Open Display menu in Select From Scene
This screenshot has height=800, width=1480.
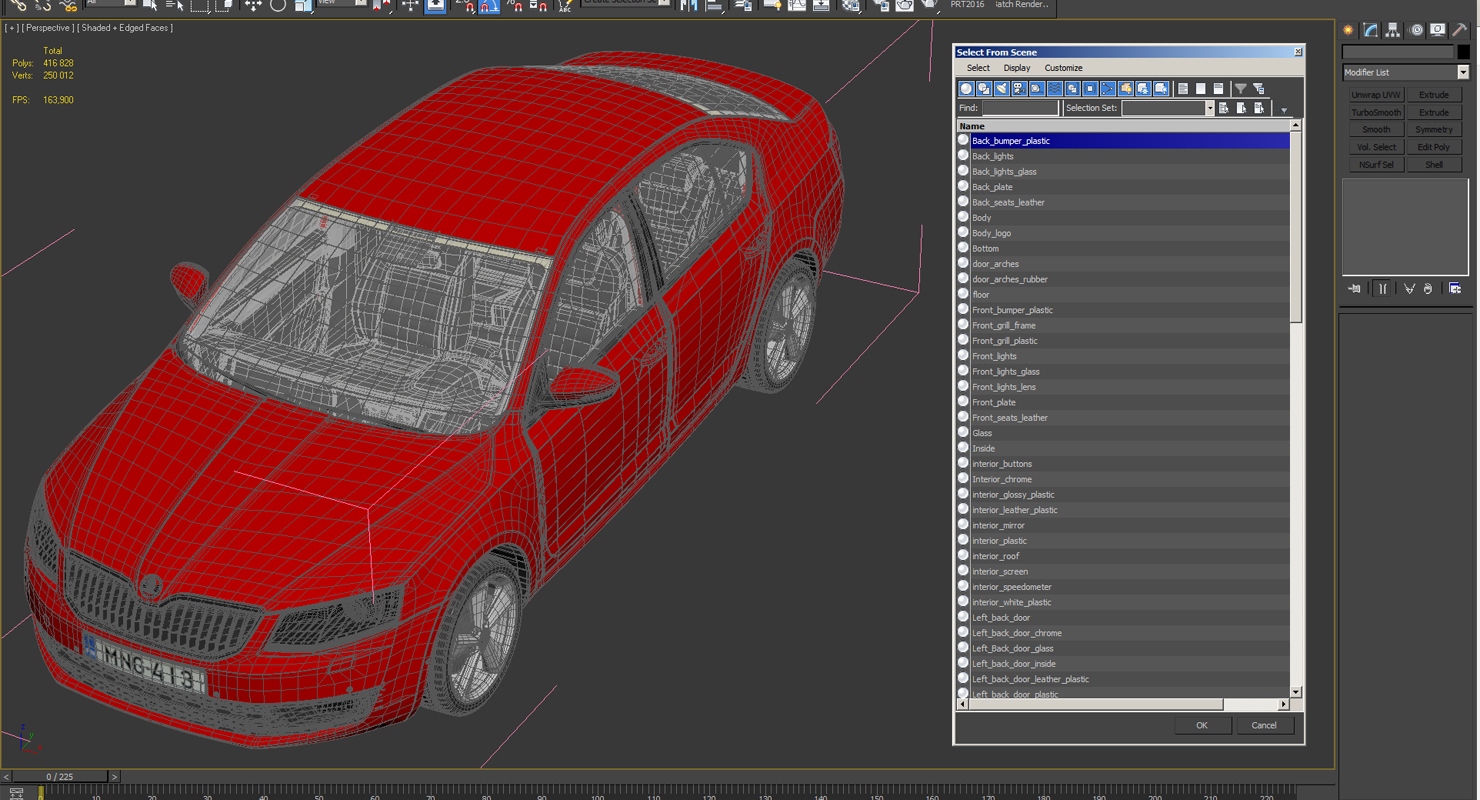pos(1017,68)
